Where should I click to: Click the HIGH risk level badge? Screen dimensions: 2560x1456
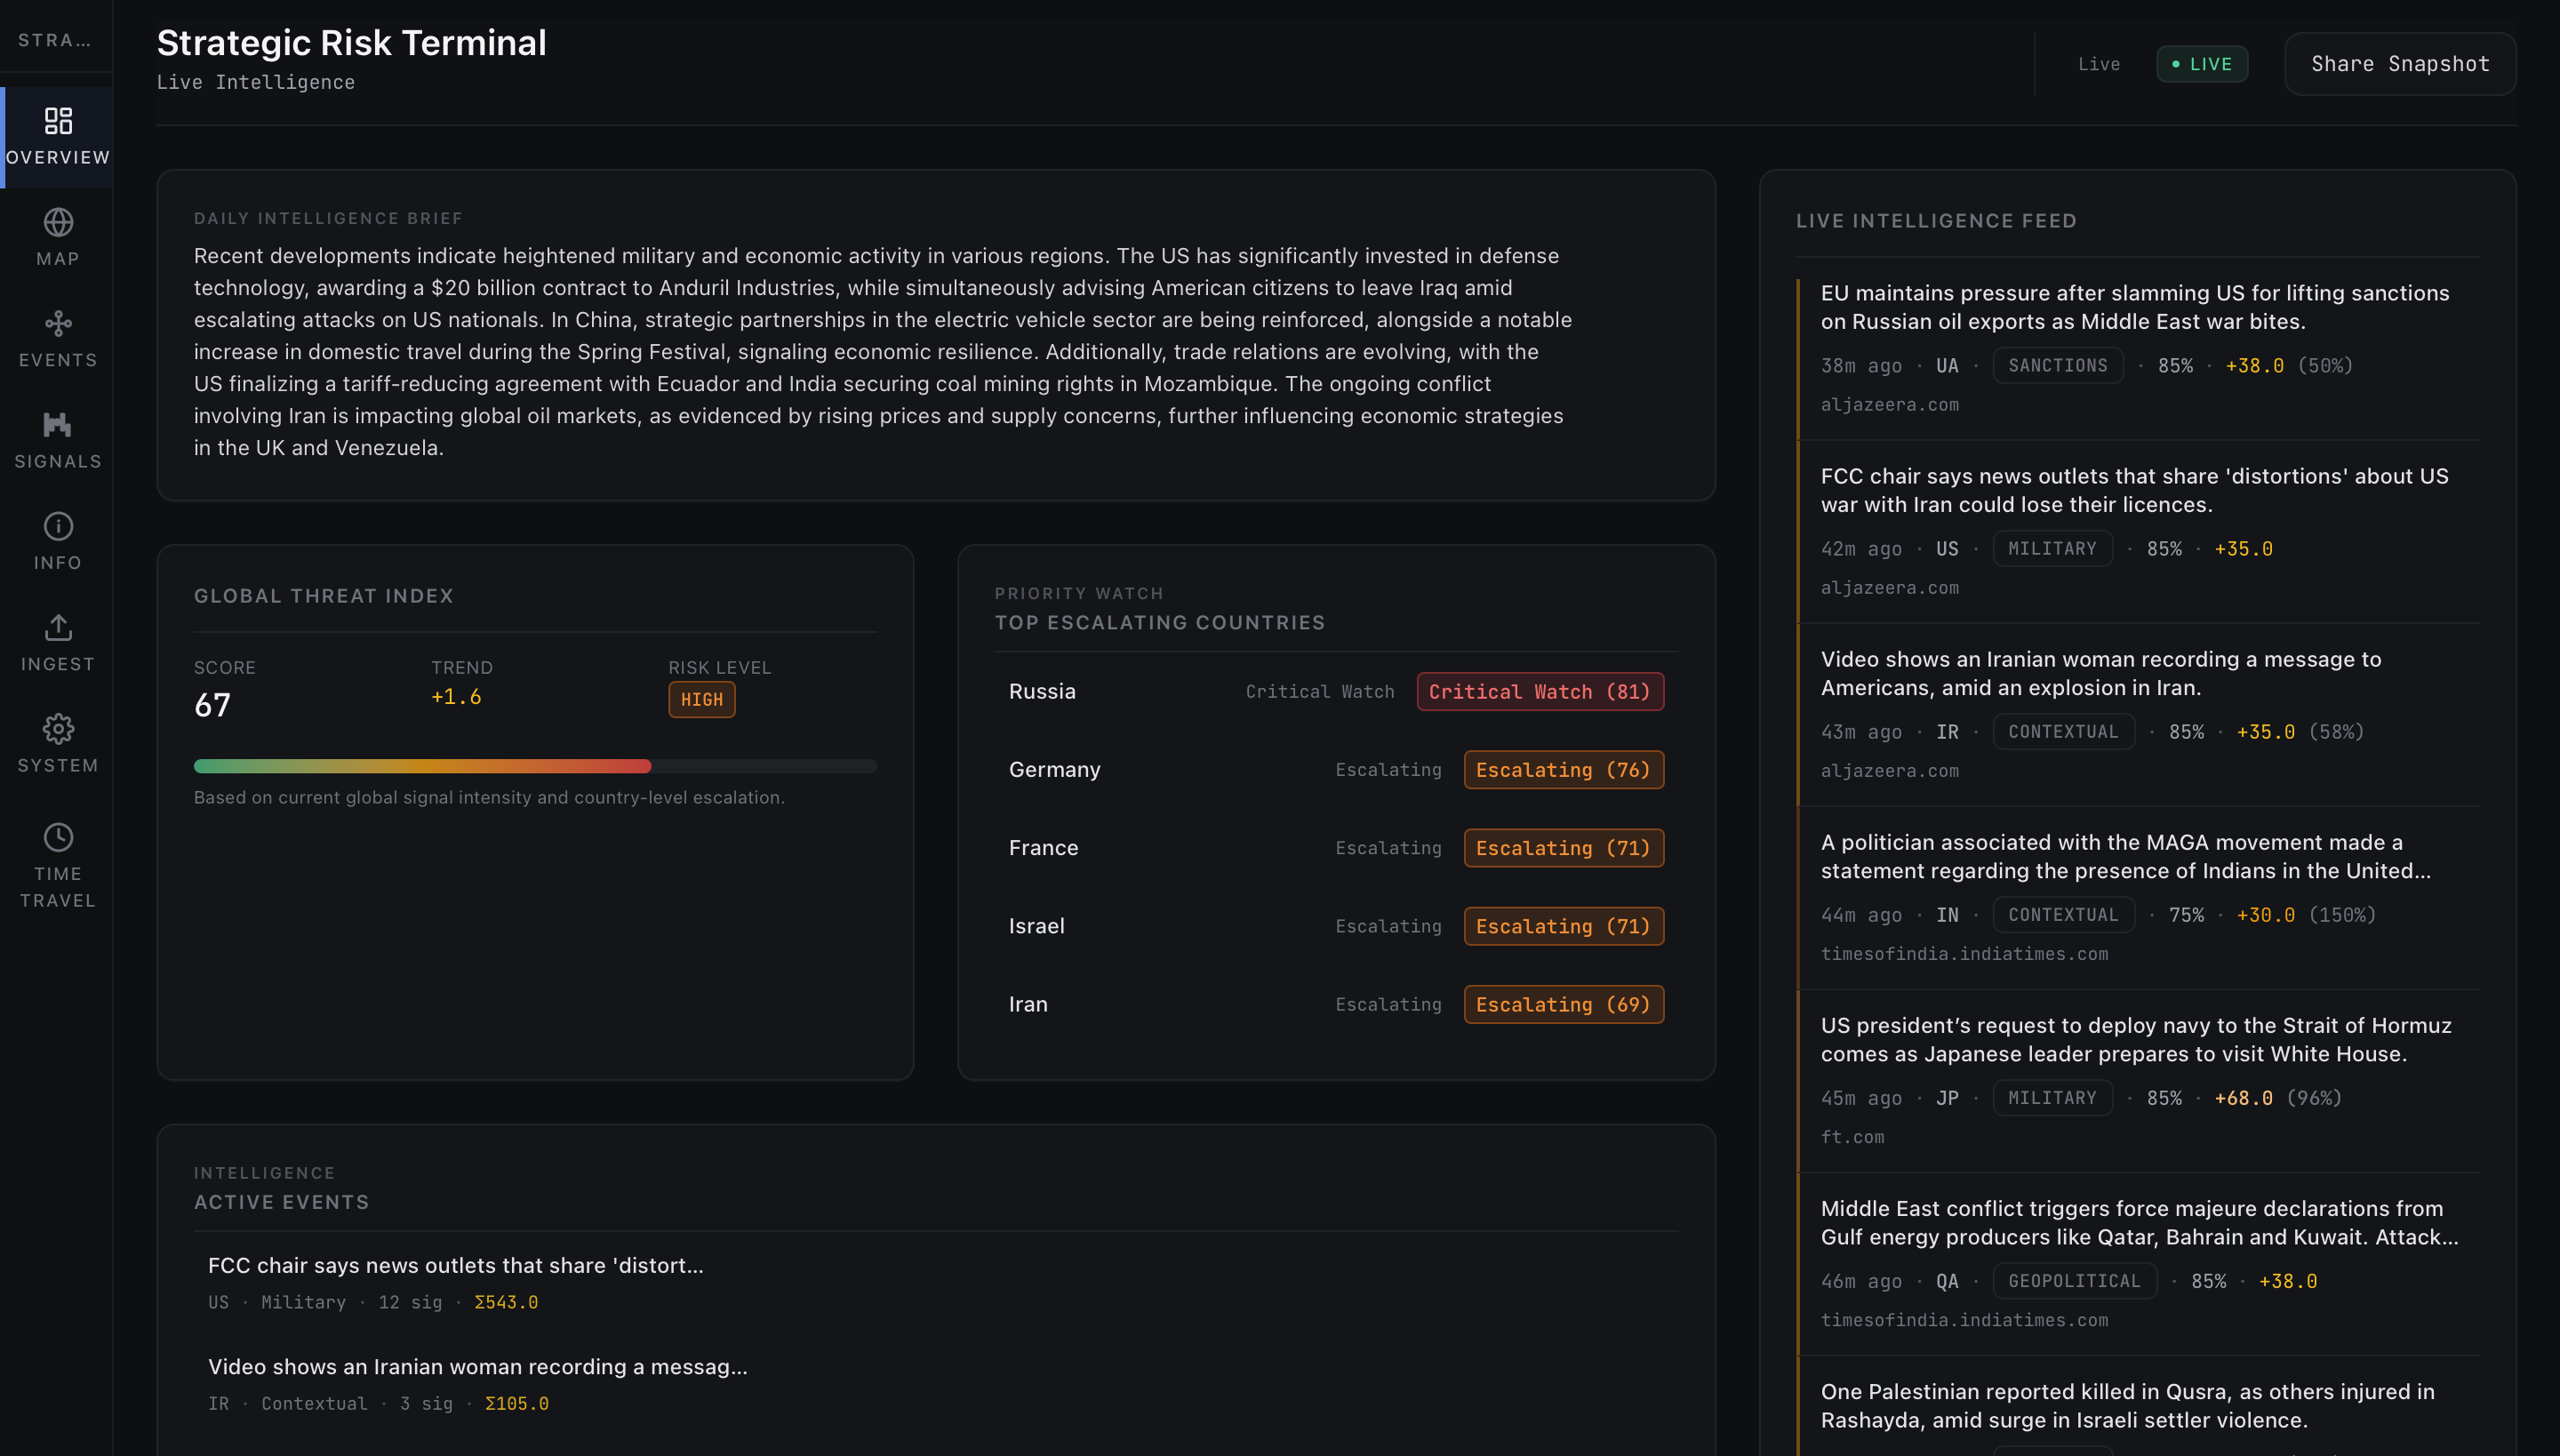click(x=701, y=700)
